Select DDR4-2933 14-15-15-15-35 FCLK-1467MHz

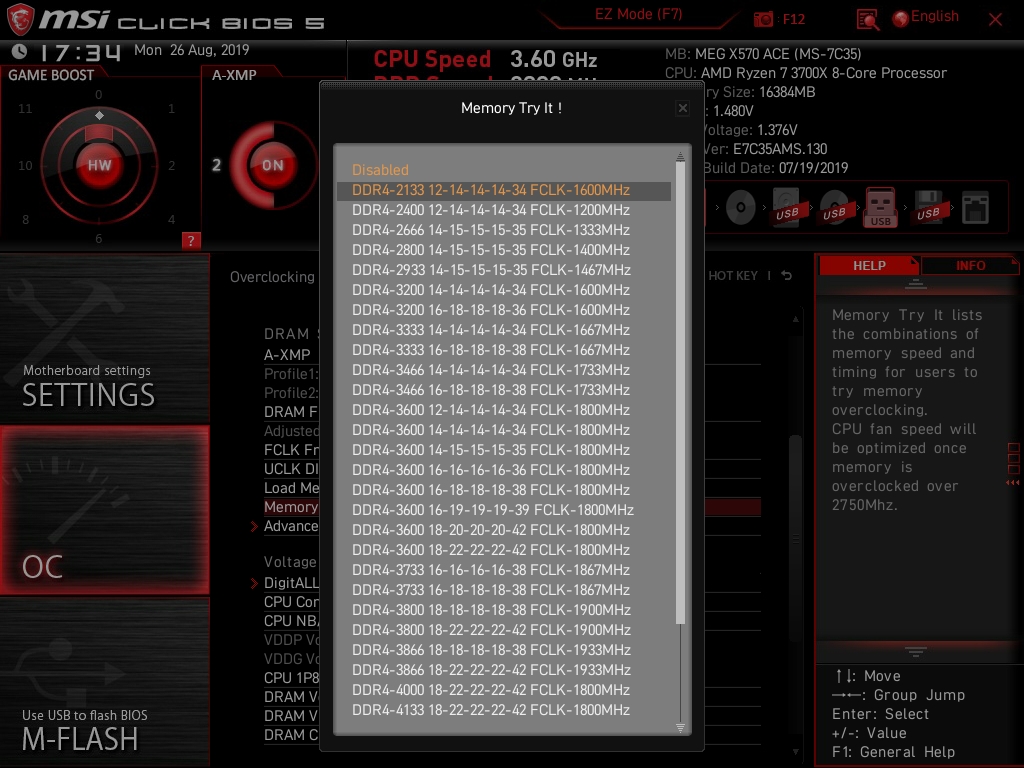tap(504, 270)
